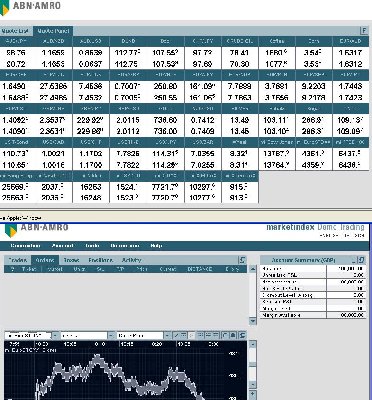Open the chart interval dropdown
This screenshot has height=400, width=372.
111,335
